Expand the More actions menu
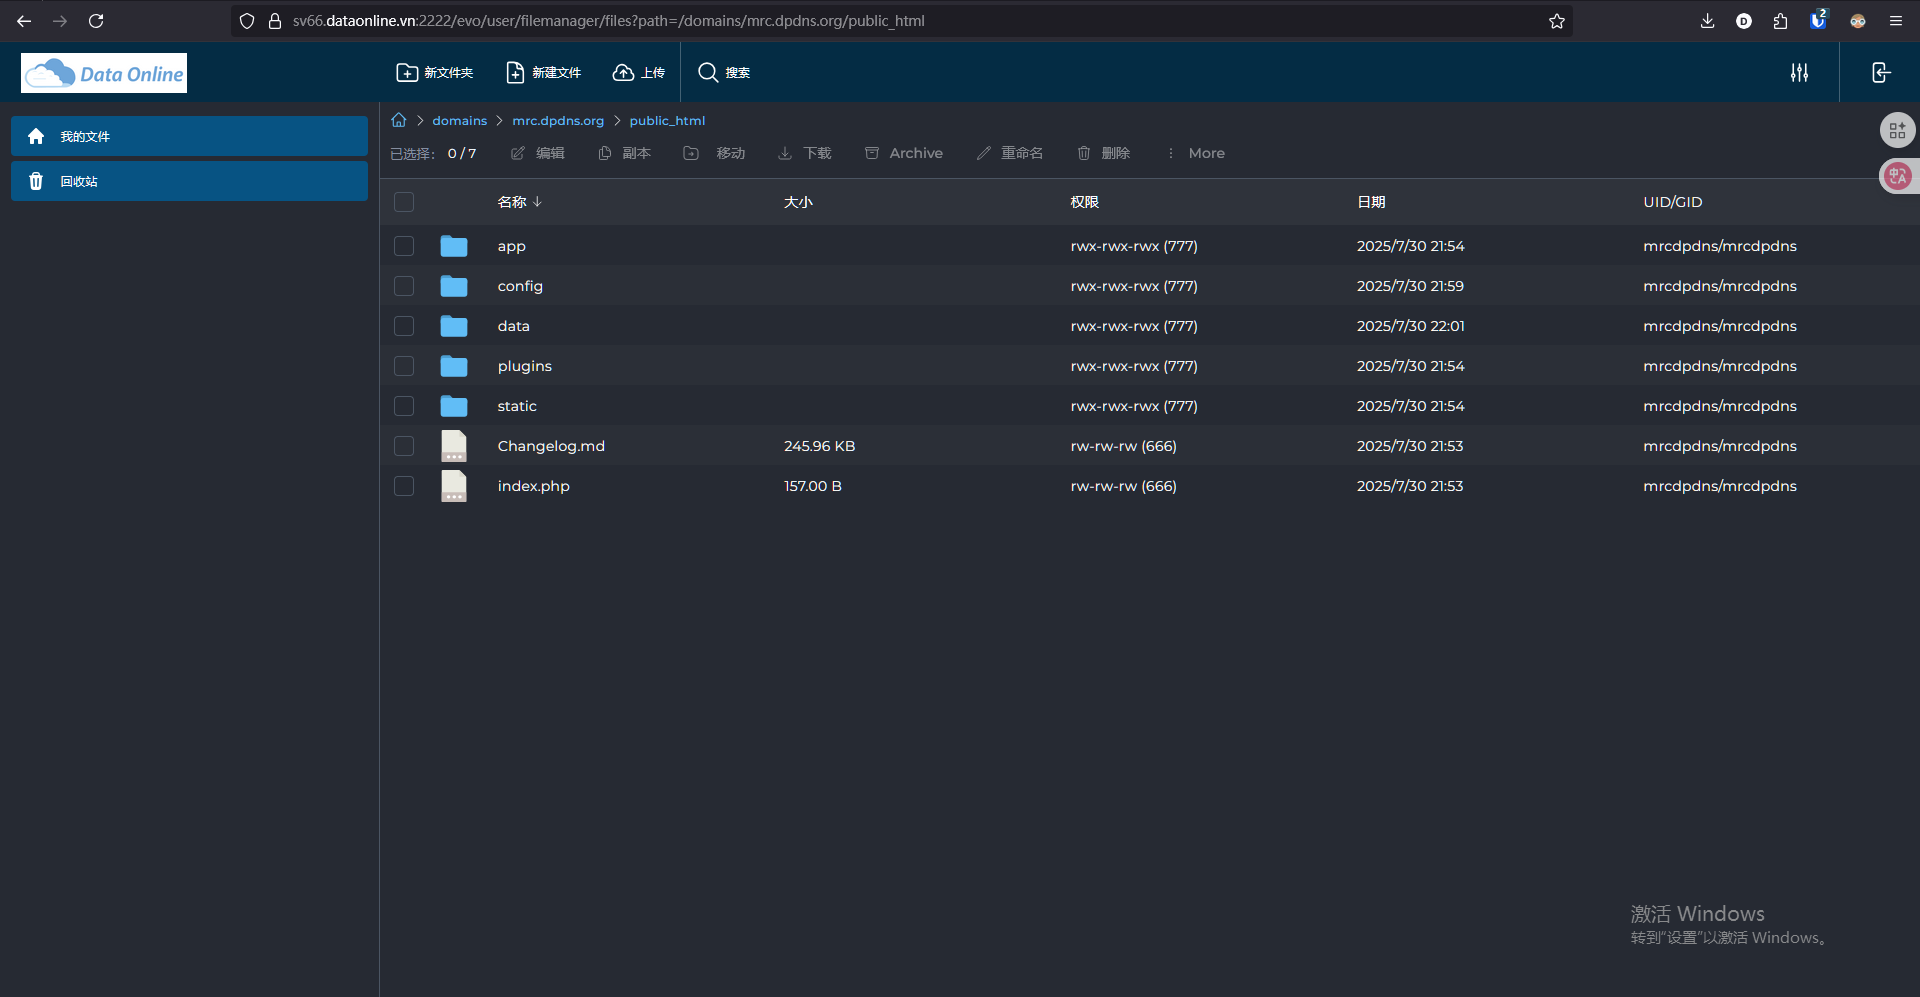 pos(1196,153)
